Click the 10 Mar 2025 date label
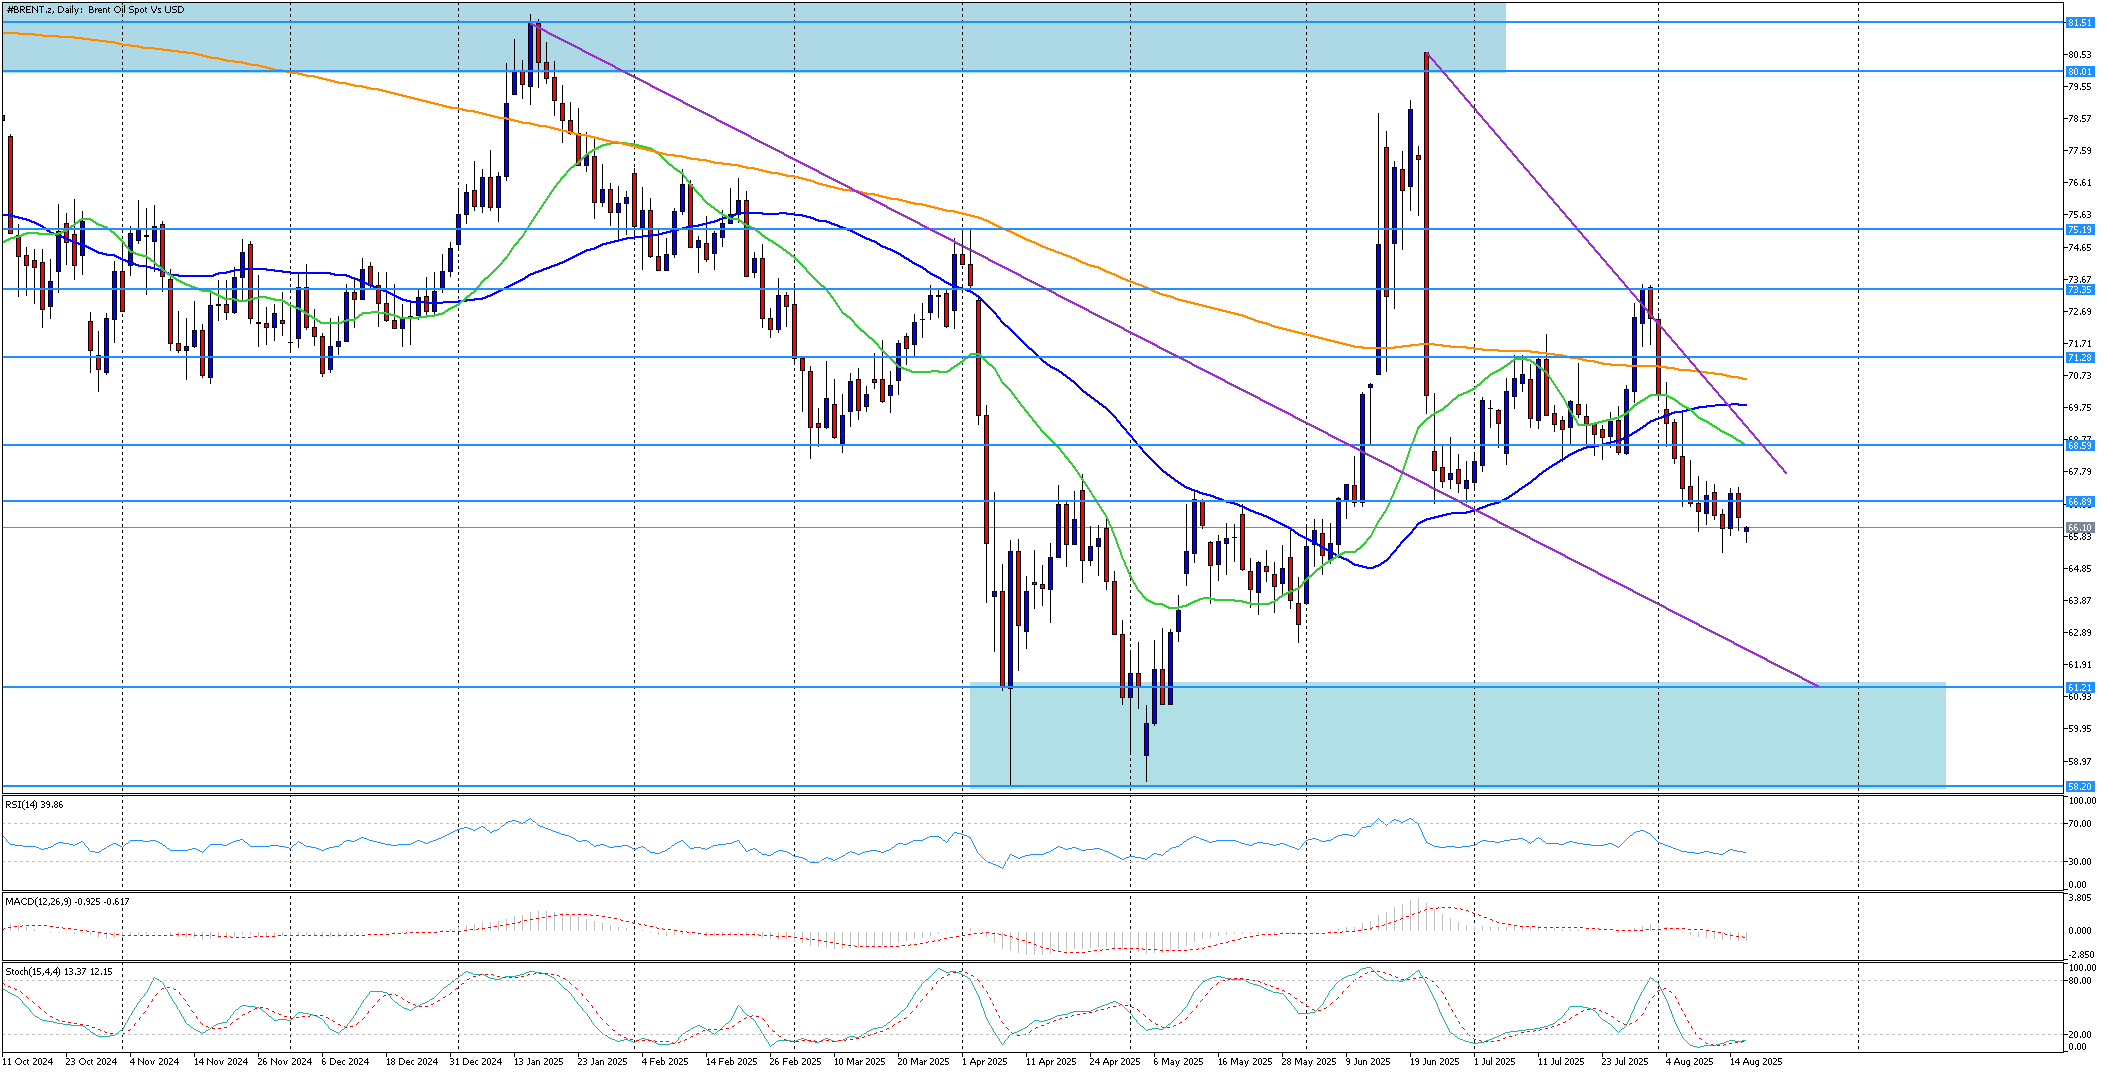2106x1073 pixels. click(859, 1061)
